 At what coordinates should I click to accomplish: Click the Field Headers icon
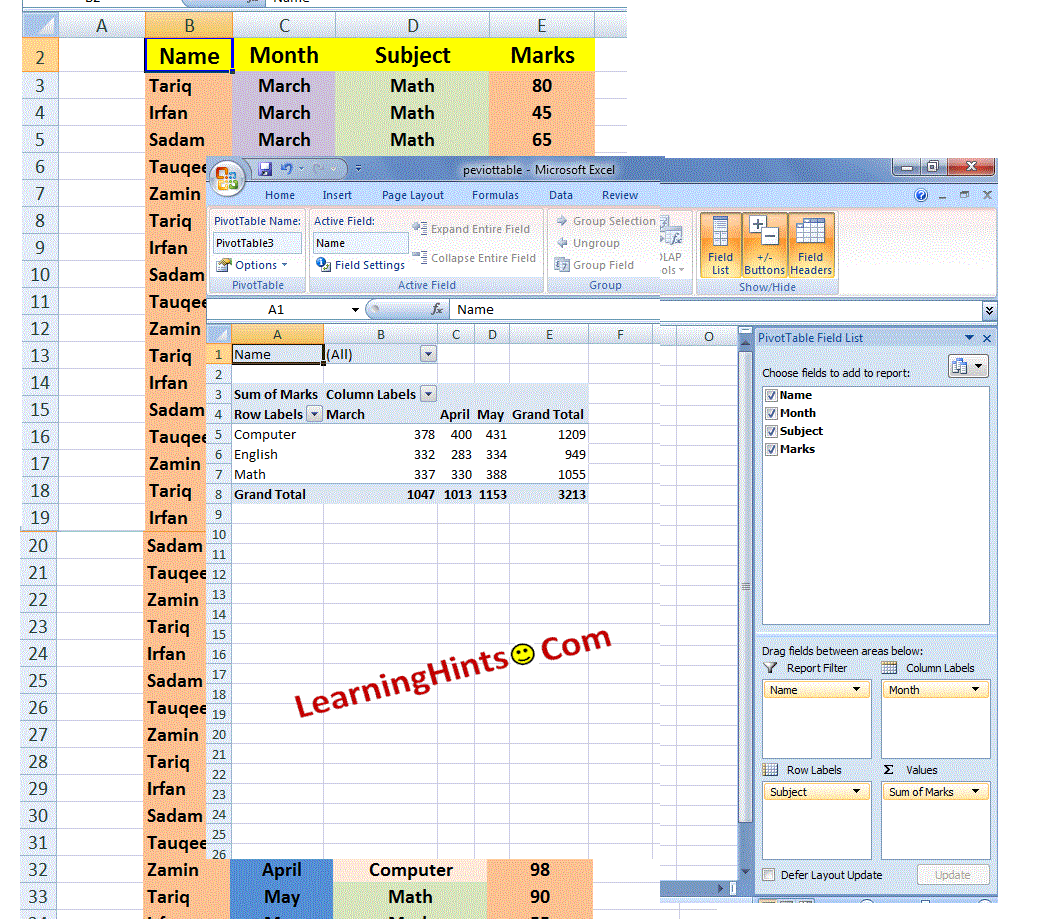point(810,243)
